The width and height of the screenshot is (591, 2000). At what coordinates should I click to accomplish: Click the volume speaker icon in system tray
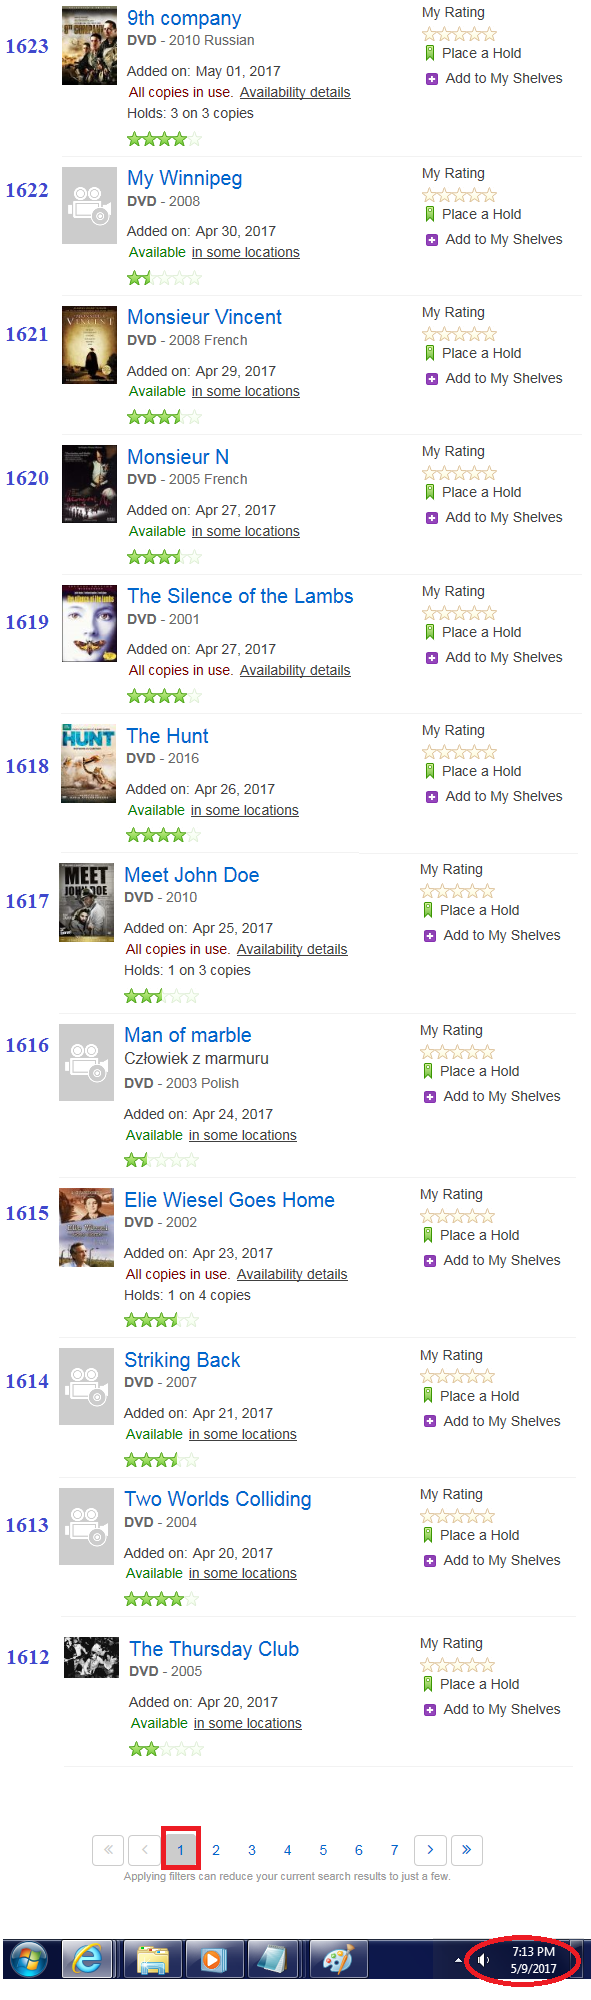click(x=484, y=1959)
